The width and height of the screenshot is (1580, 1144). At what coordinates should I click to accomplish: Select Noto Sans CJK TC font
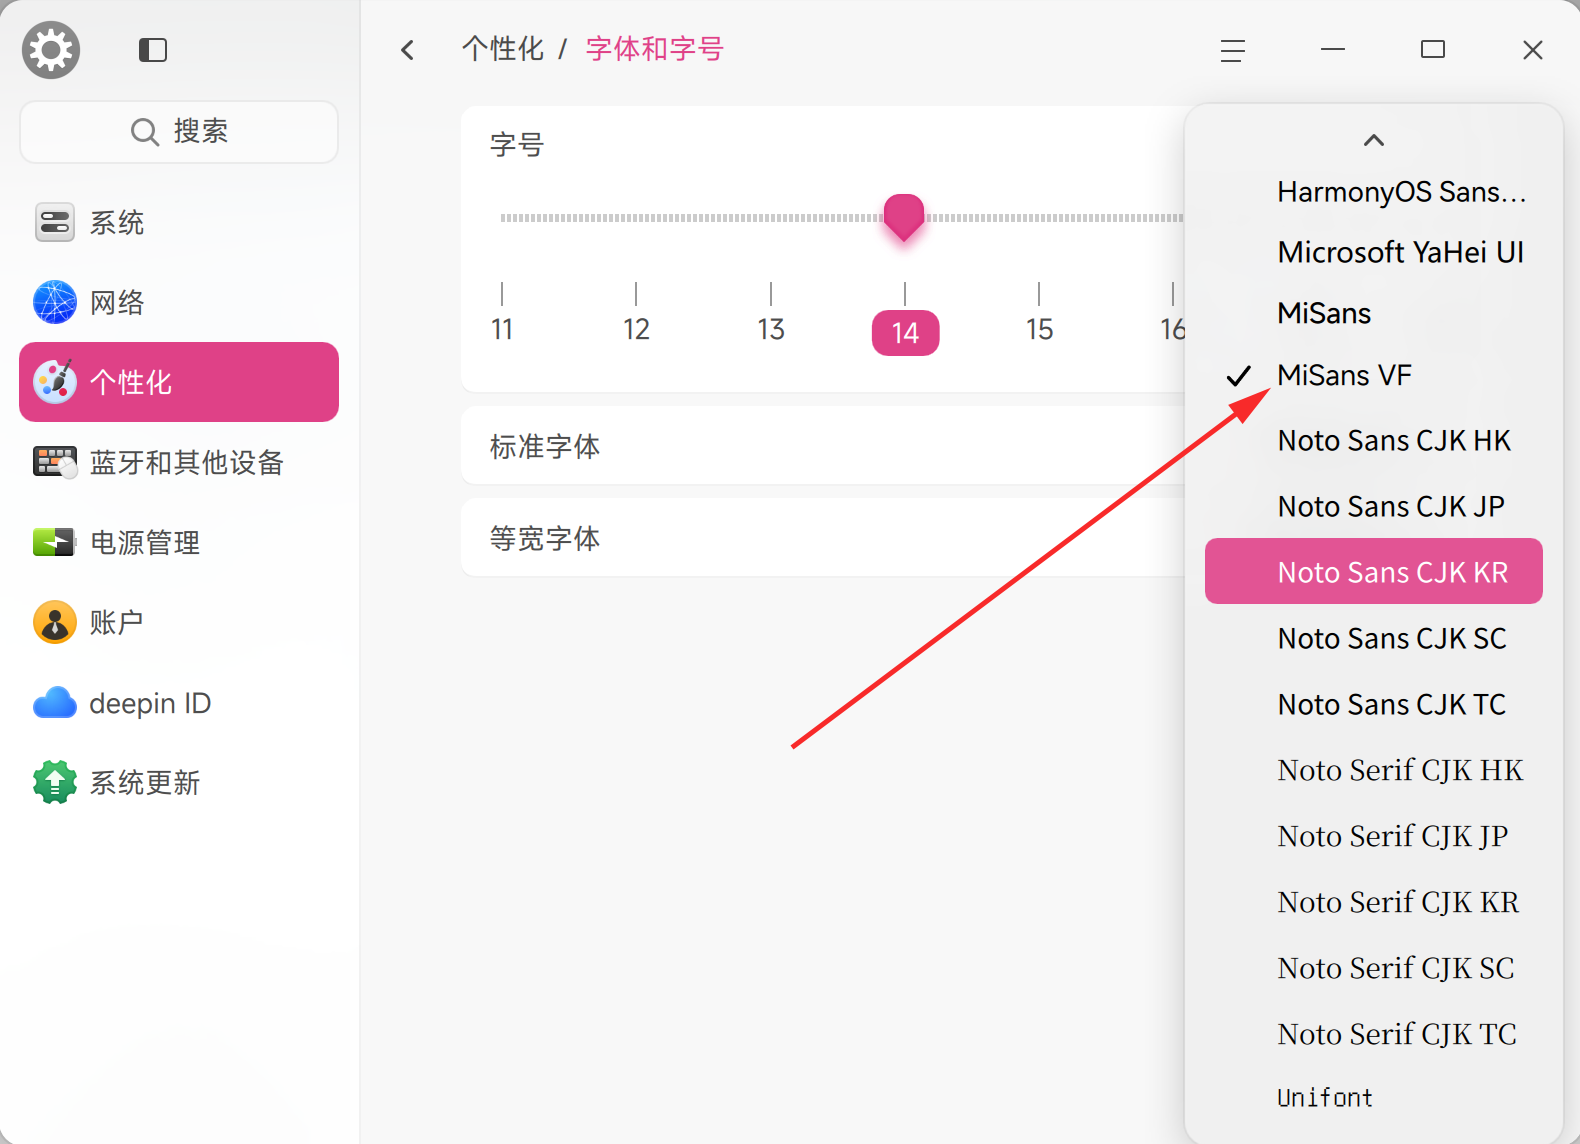pos(1374,705)
